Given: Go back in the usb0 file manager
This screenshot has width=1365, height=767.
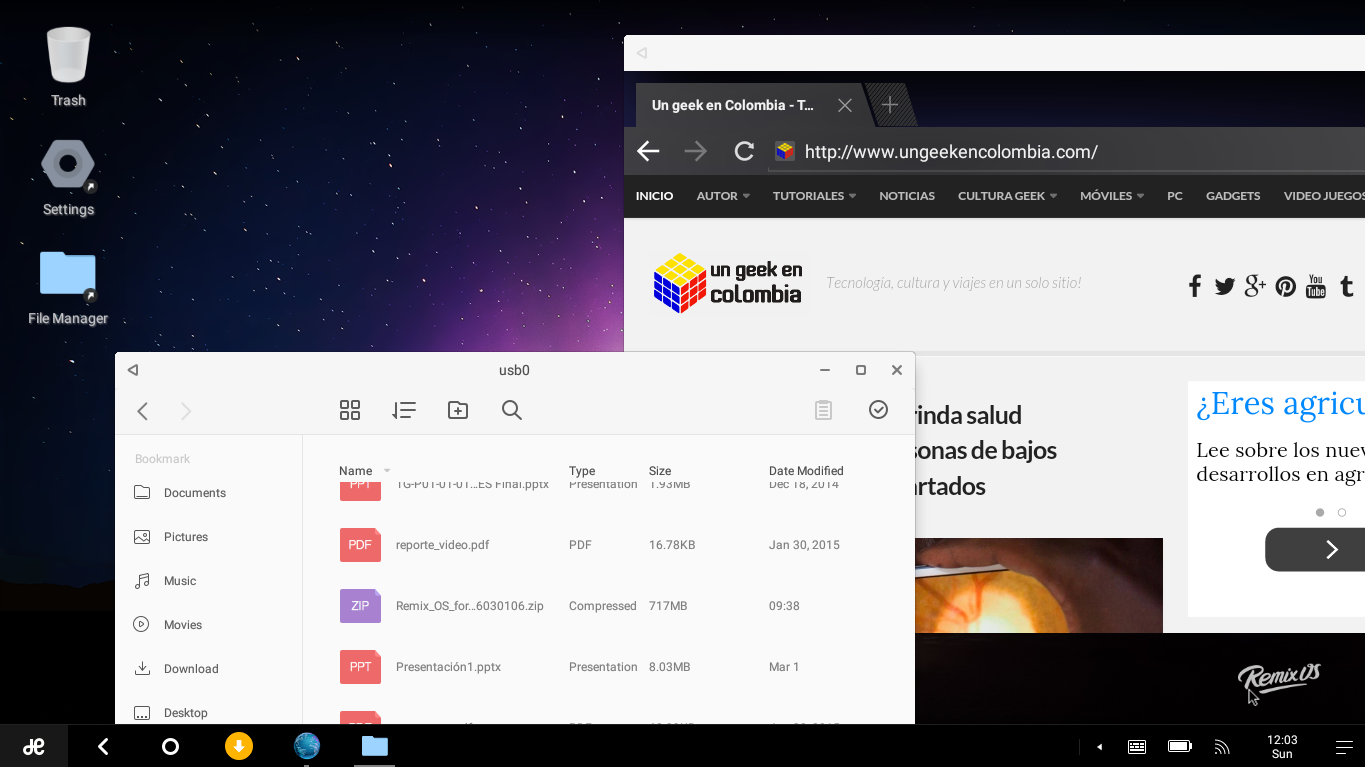Looking at the screenshot, I should (143, 411).
